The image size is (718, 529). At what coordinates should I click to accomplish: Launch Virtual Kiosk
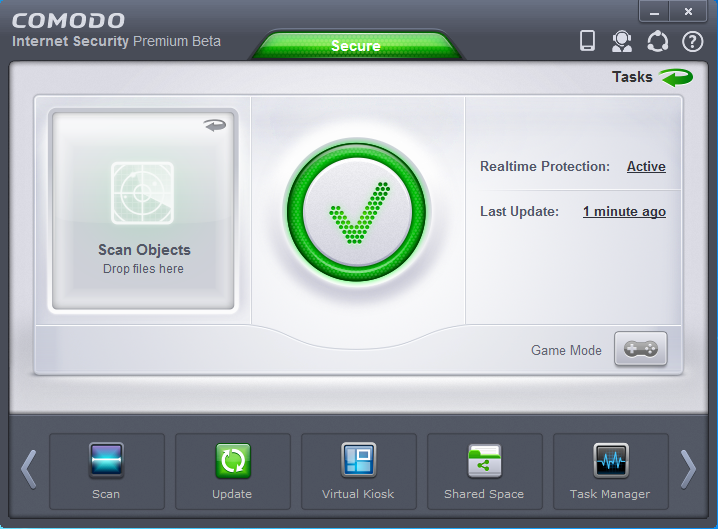[x=359, y=471]
